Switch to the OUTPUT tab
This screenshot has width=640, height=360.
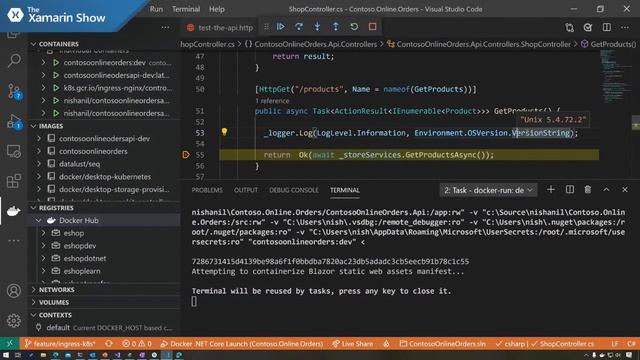tap(246, 190)
